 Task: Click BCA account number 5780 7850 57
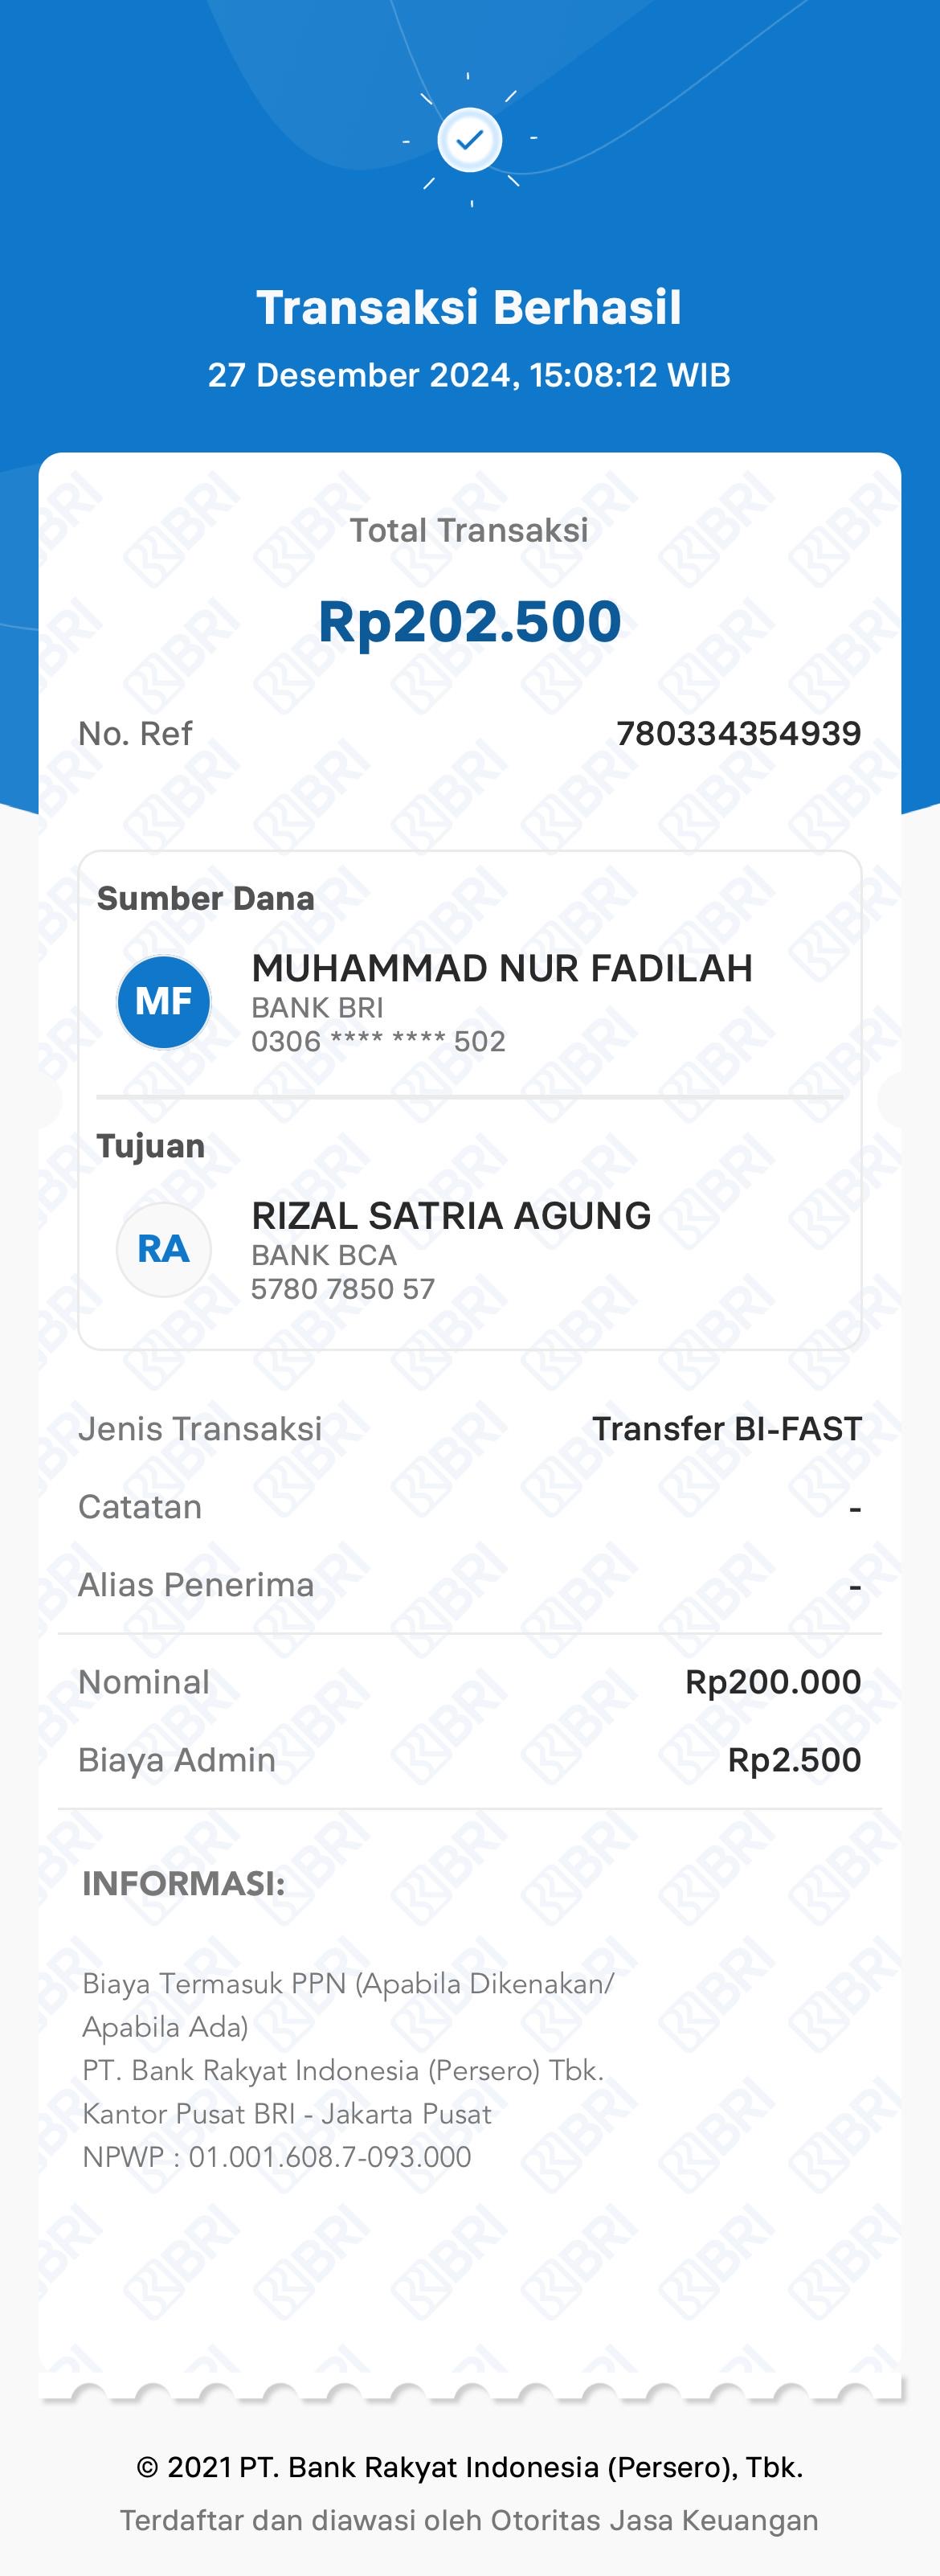[343, 1289]
